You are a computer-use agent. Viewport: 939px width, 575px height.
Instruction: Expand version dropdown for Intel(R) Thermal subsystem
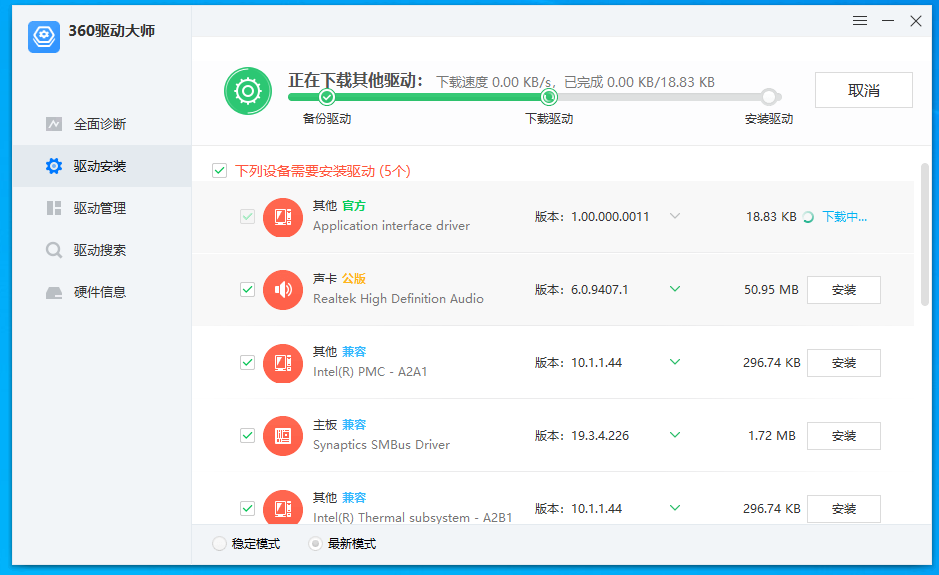675,508
